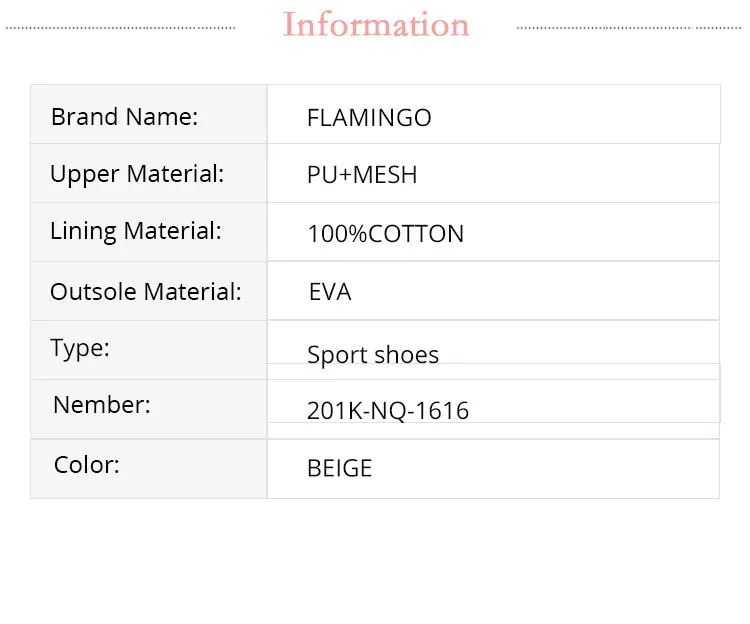The image size is (750, 624).
Task: Select the Nember label cell
Action: point(149,409)
